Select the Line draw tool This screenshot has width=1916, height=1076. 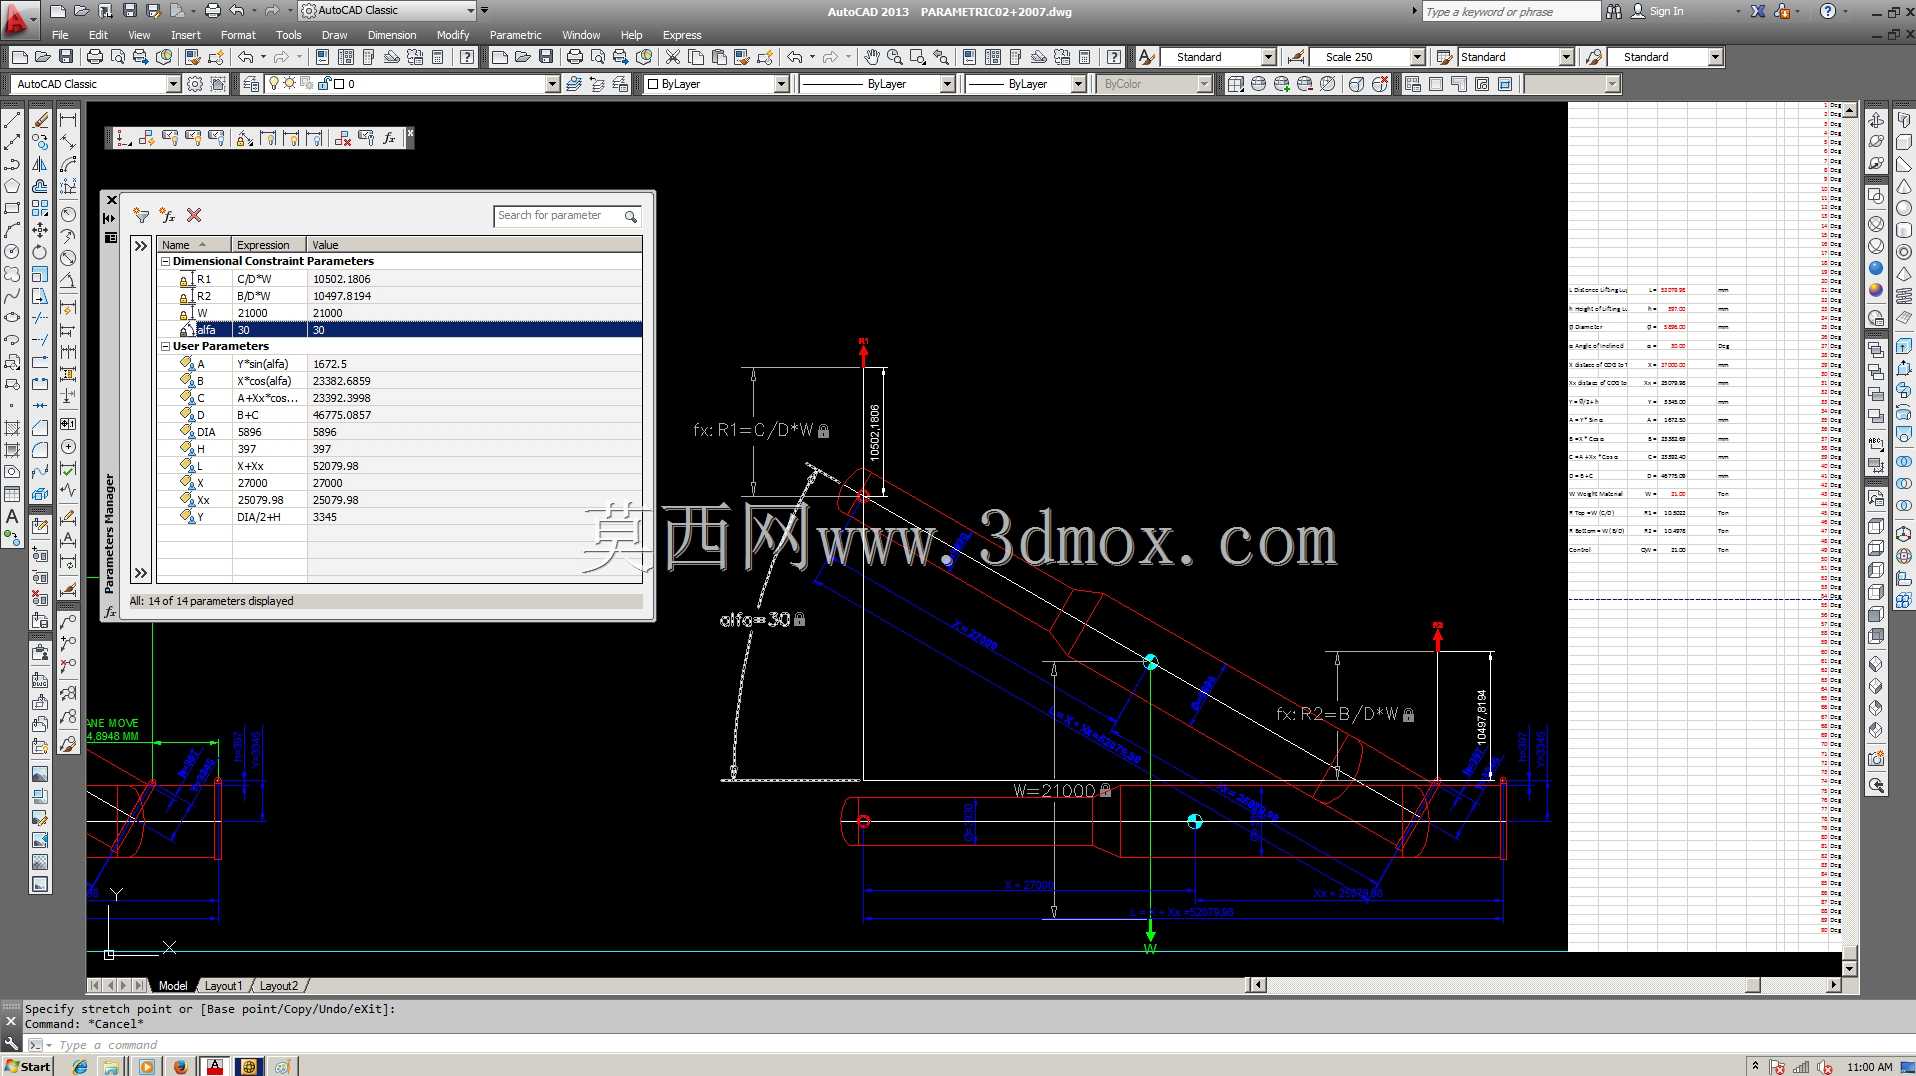pyautogui.click(x=12, y=120)
